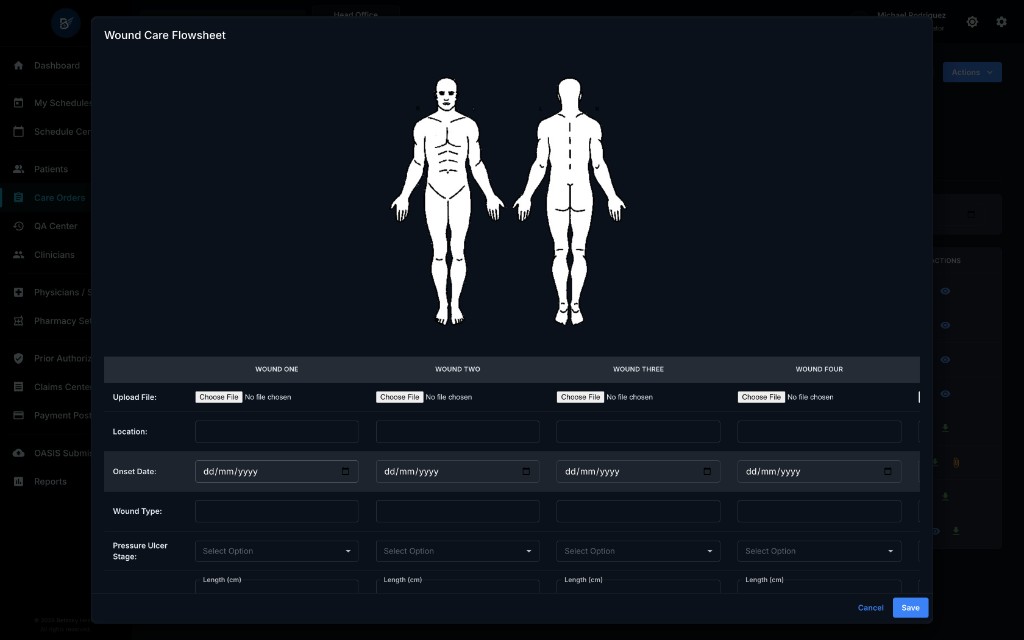Click Location field for Wound Four
1024x640 pixels.
pyautogui.click(x=819, y=432)
